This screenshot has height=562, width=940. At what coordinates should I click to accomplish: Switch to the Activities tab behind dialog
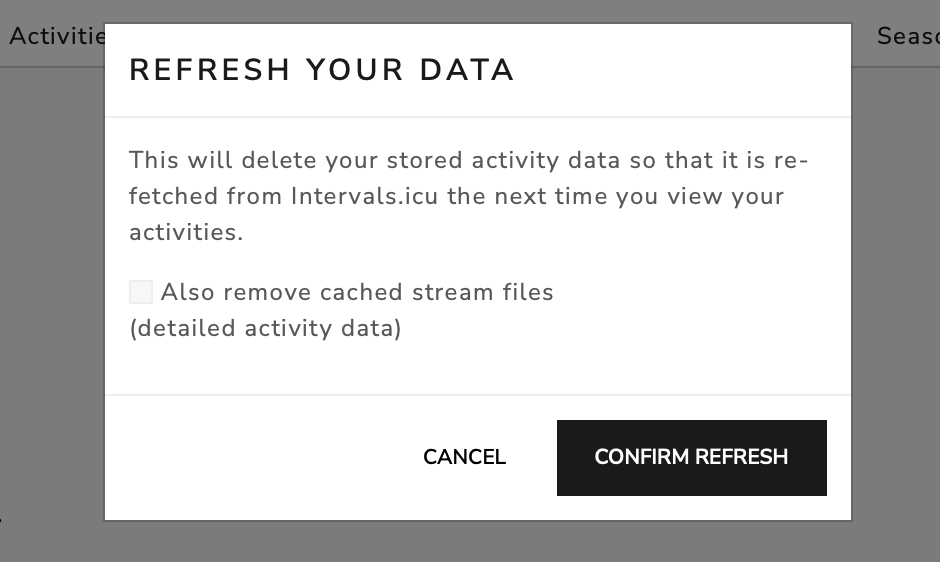[56, 36]
